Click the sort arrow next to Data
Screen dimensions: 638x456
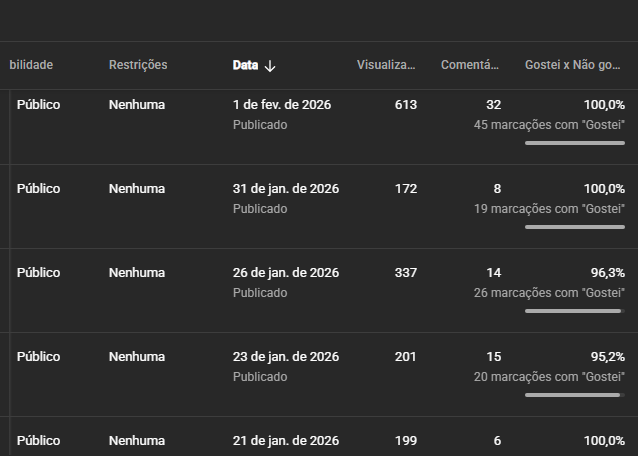tap(270, 66)
